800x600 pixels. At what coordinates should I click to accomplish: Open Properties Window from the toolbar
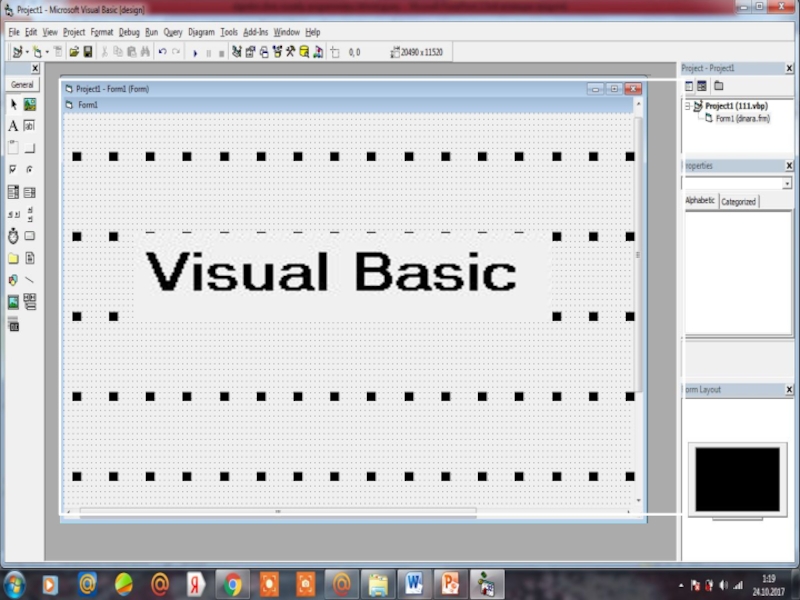(250, 52)
